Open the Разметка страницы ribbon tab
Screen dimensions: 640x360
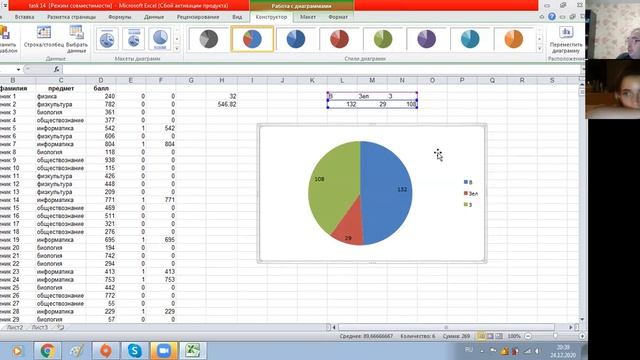click(71, 17)
